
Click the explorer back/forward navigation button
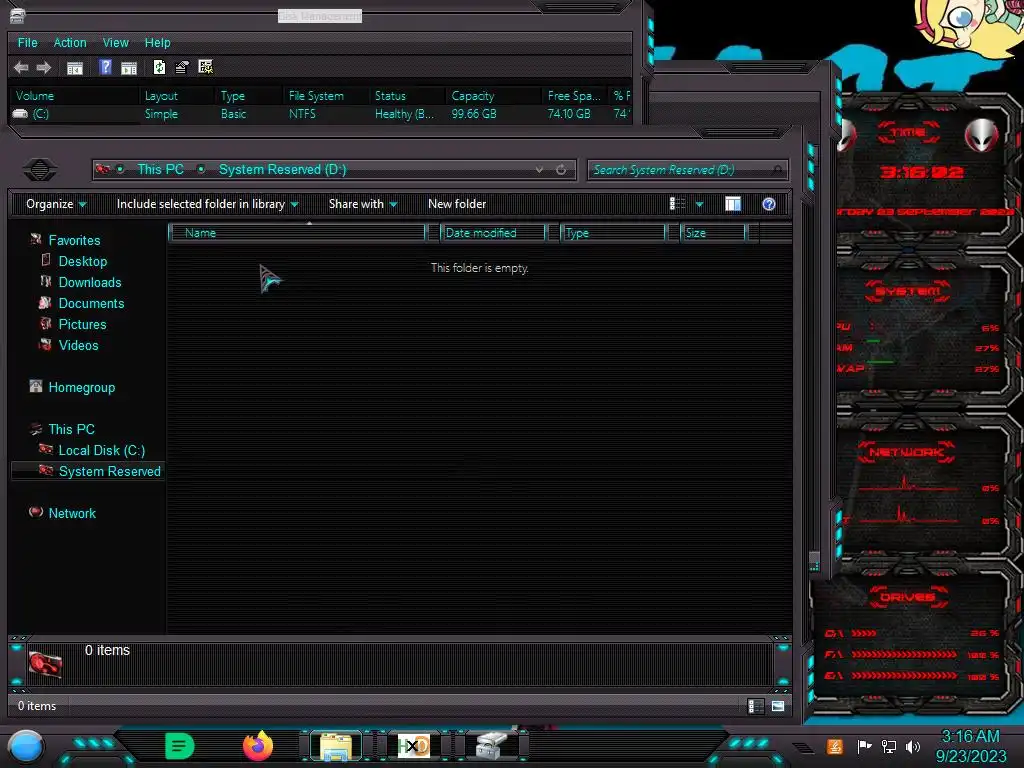[40, 170]
